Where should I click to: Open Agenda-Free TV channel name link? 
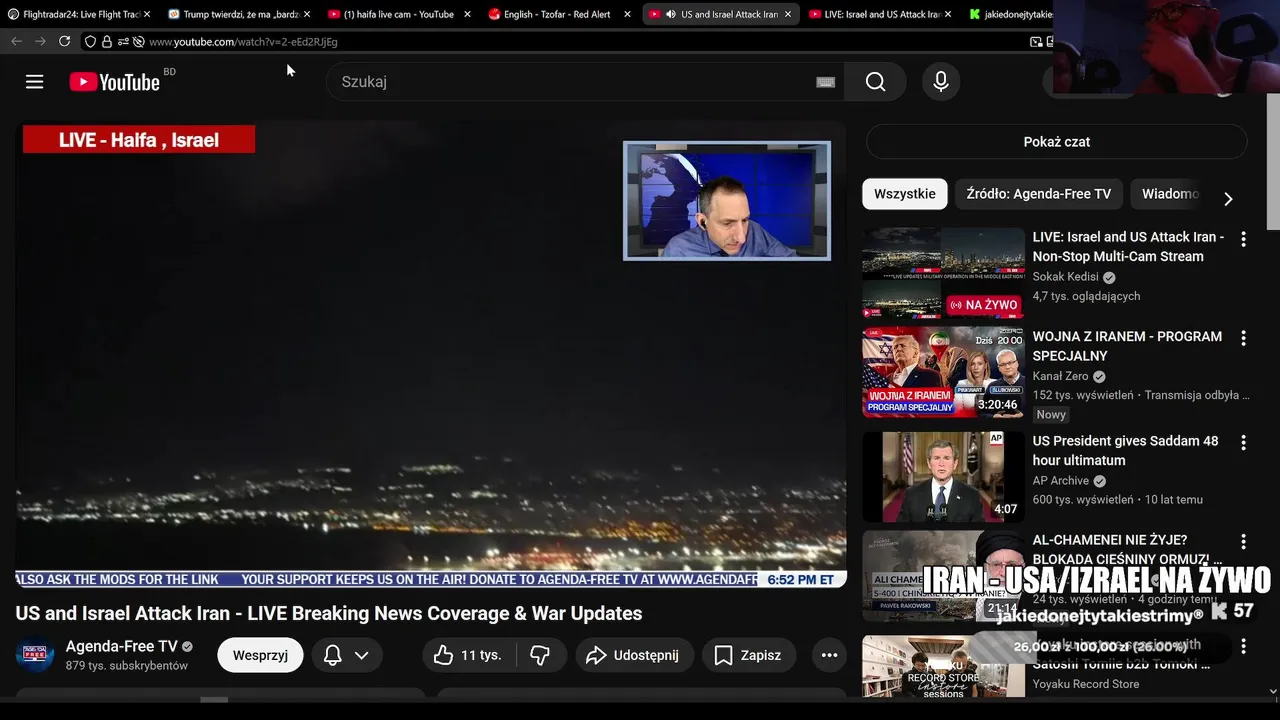click(121, 646)
